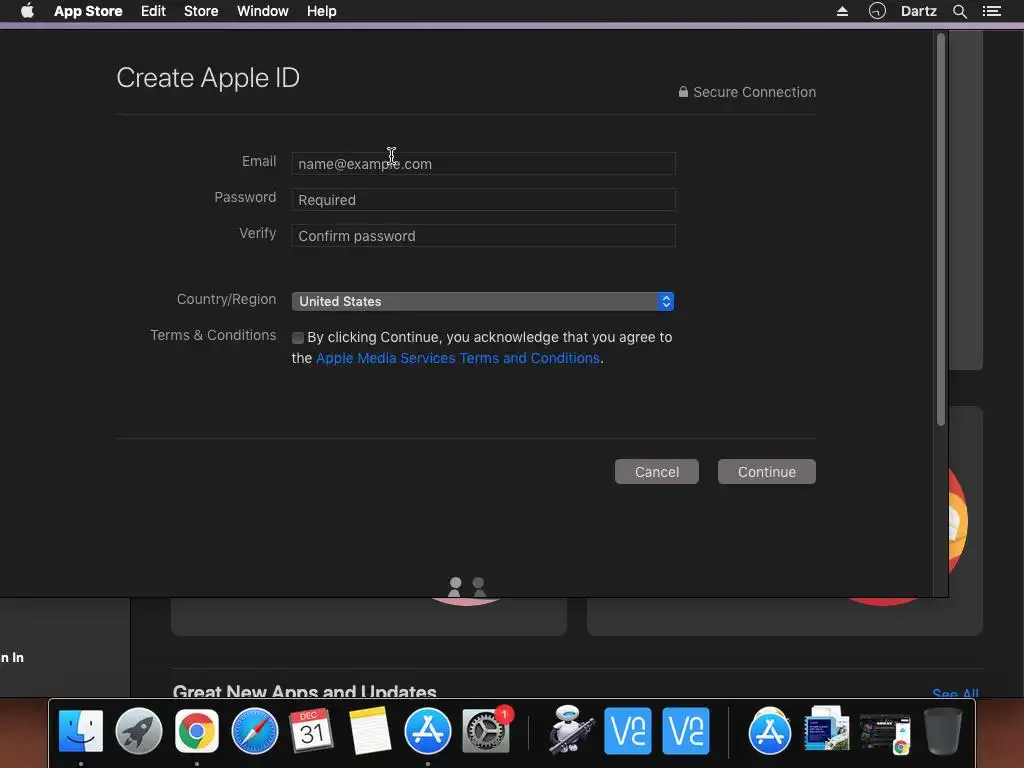Open the Help menu
This screenshot has width=1024, height=768.
[x=322, y=11]
